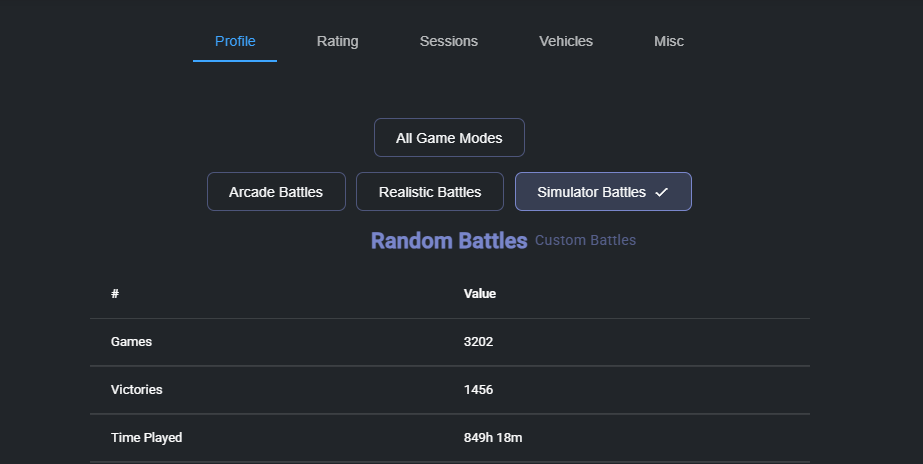Go to the Sessions tab
Viewport: 923px width, 464px height.
point(448,41)
